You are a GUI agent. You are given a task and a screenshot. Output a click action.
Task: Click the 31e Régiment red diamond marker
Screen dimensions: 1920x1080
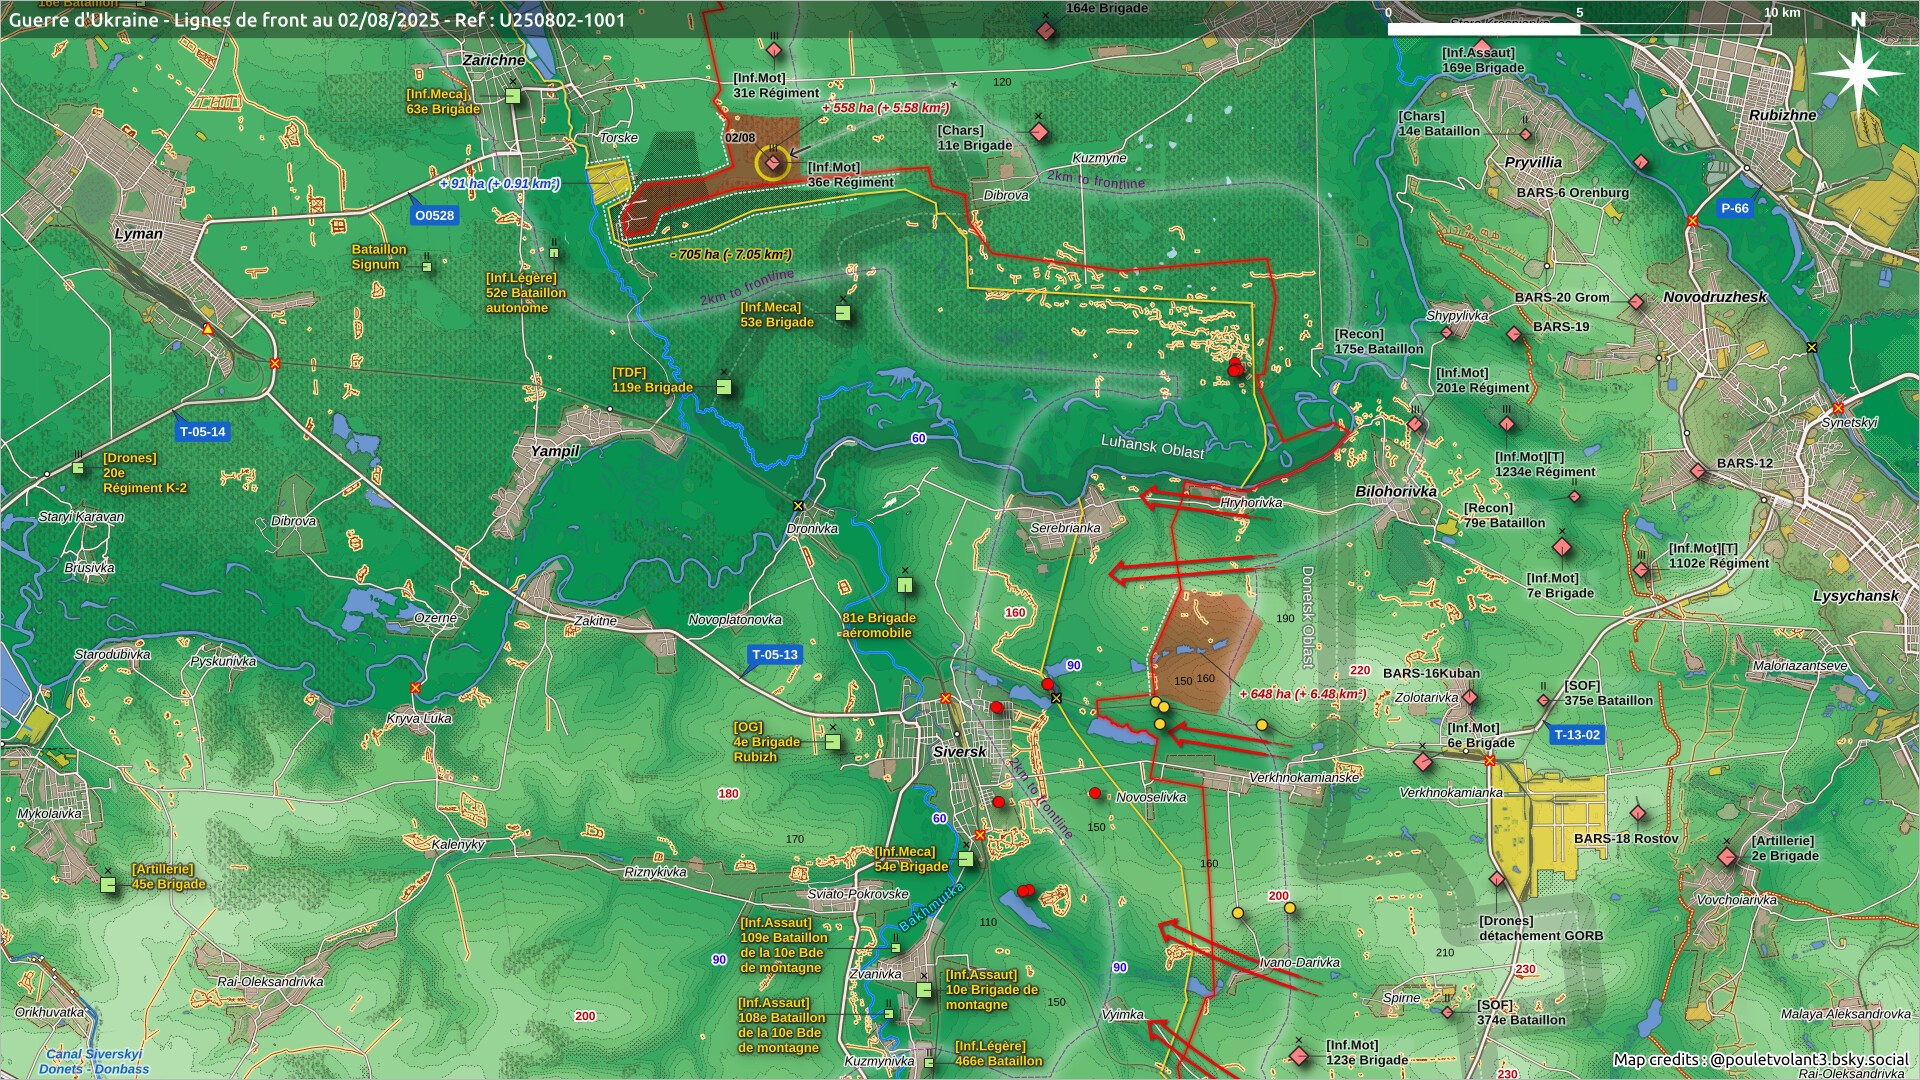coord(774,50)
